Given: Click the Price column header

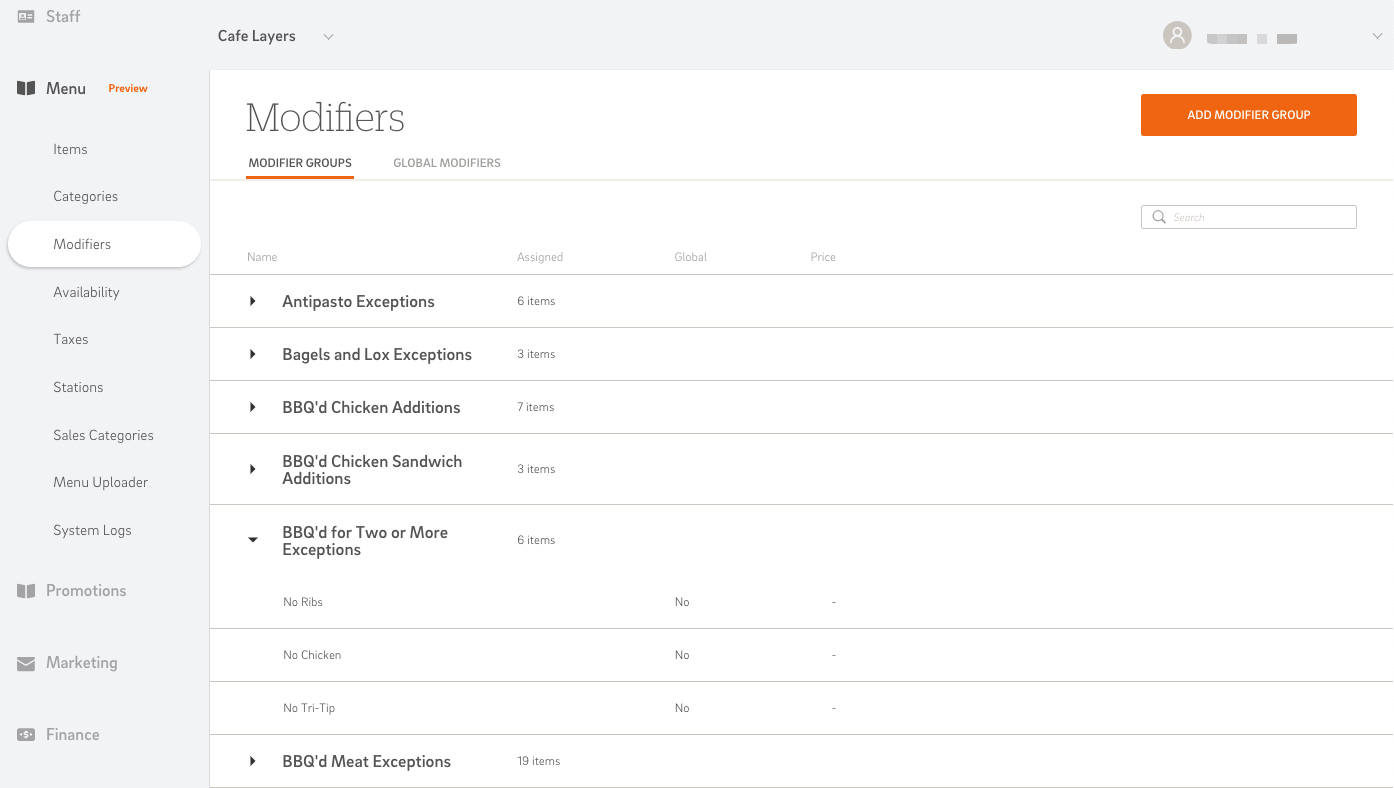Looking at the screenshot, I should point(823,257).
